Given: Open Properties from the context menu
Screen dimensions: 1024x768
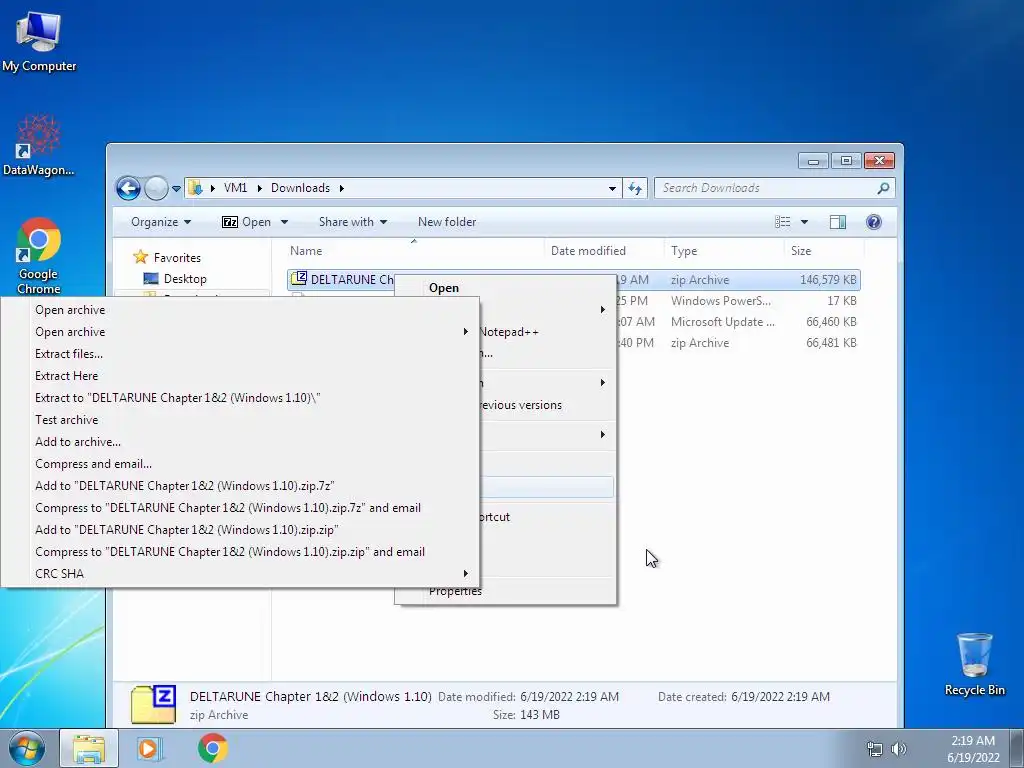Looking at the screenshot, I should [x=455, y=592].
